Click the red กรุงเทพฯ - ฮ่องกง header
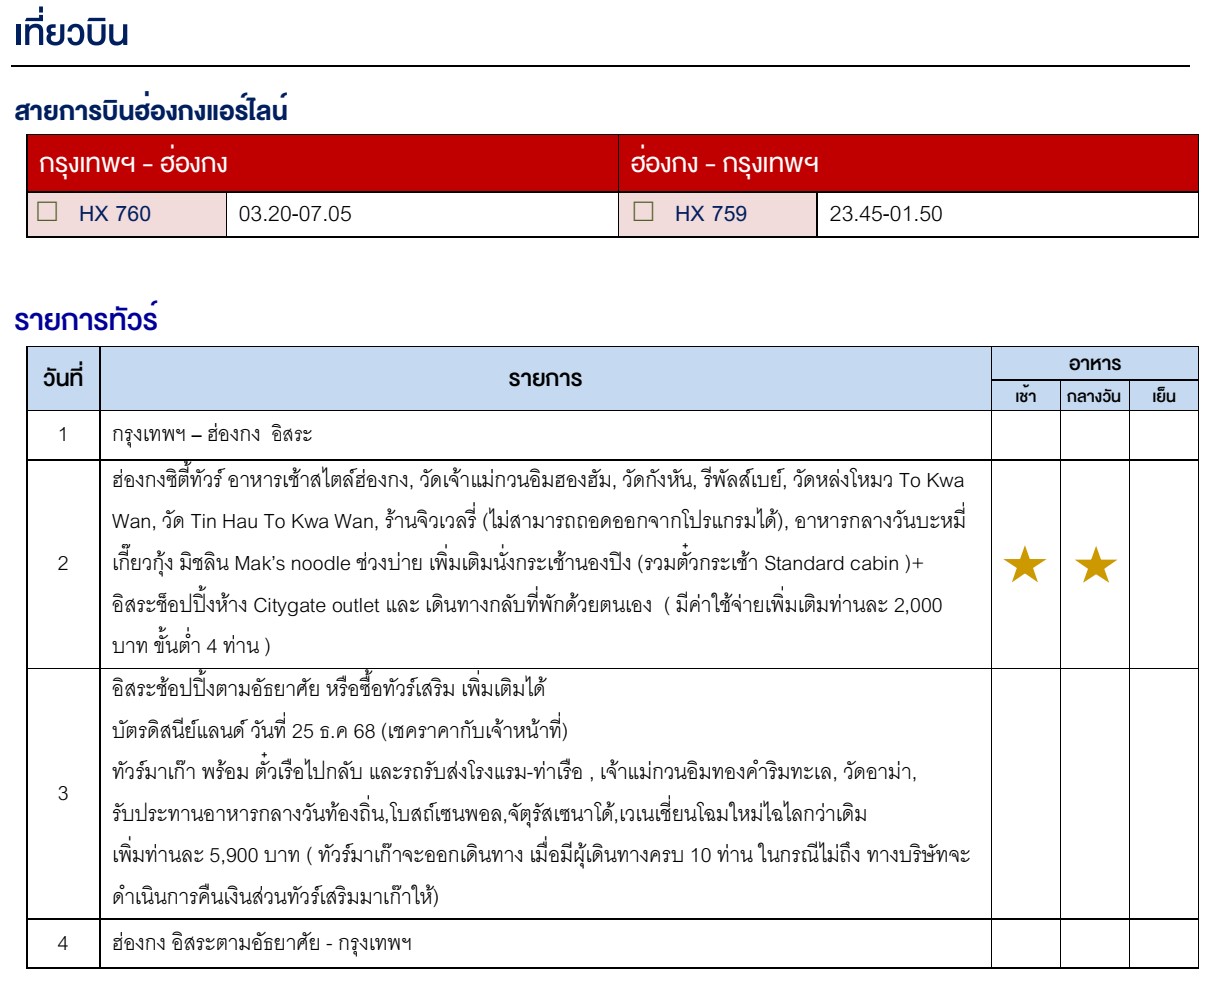This screenshot has width=1209, height=982. (133, 163)
